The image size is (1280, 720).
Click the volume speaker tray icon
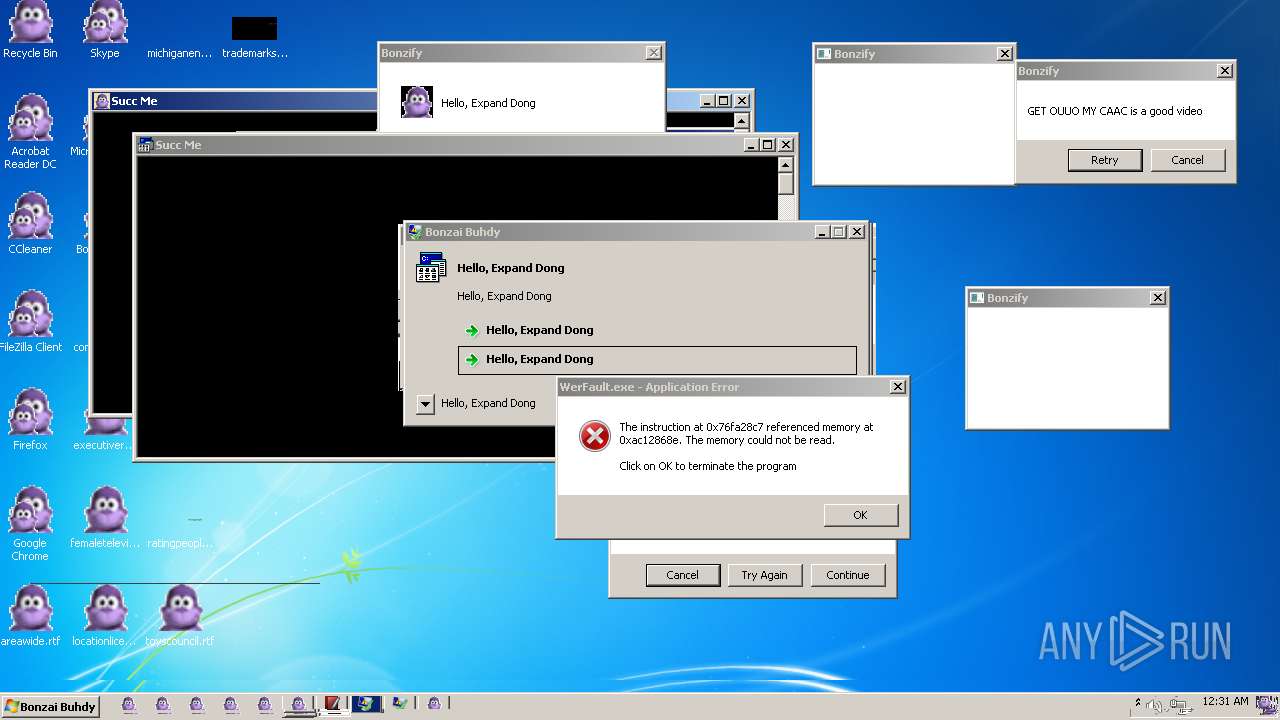click(1156, 706)
